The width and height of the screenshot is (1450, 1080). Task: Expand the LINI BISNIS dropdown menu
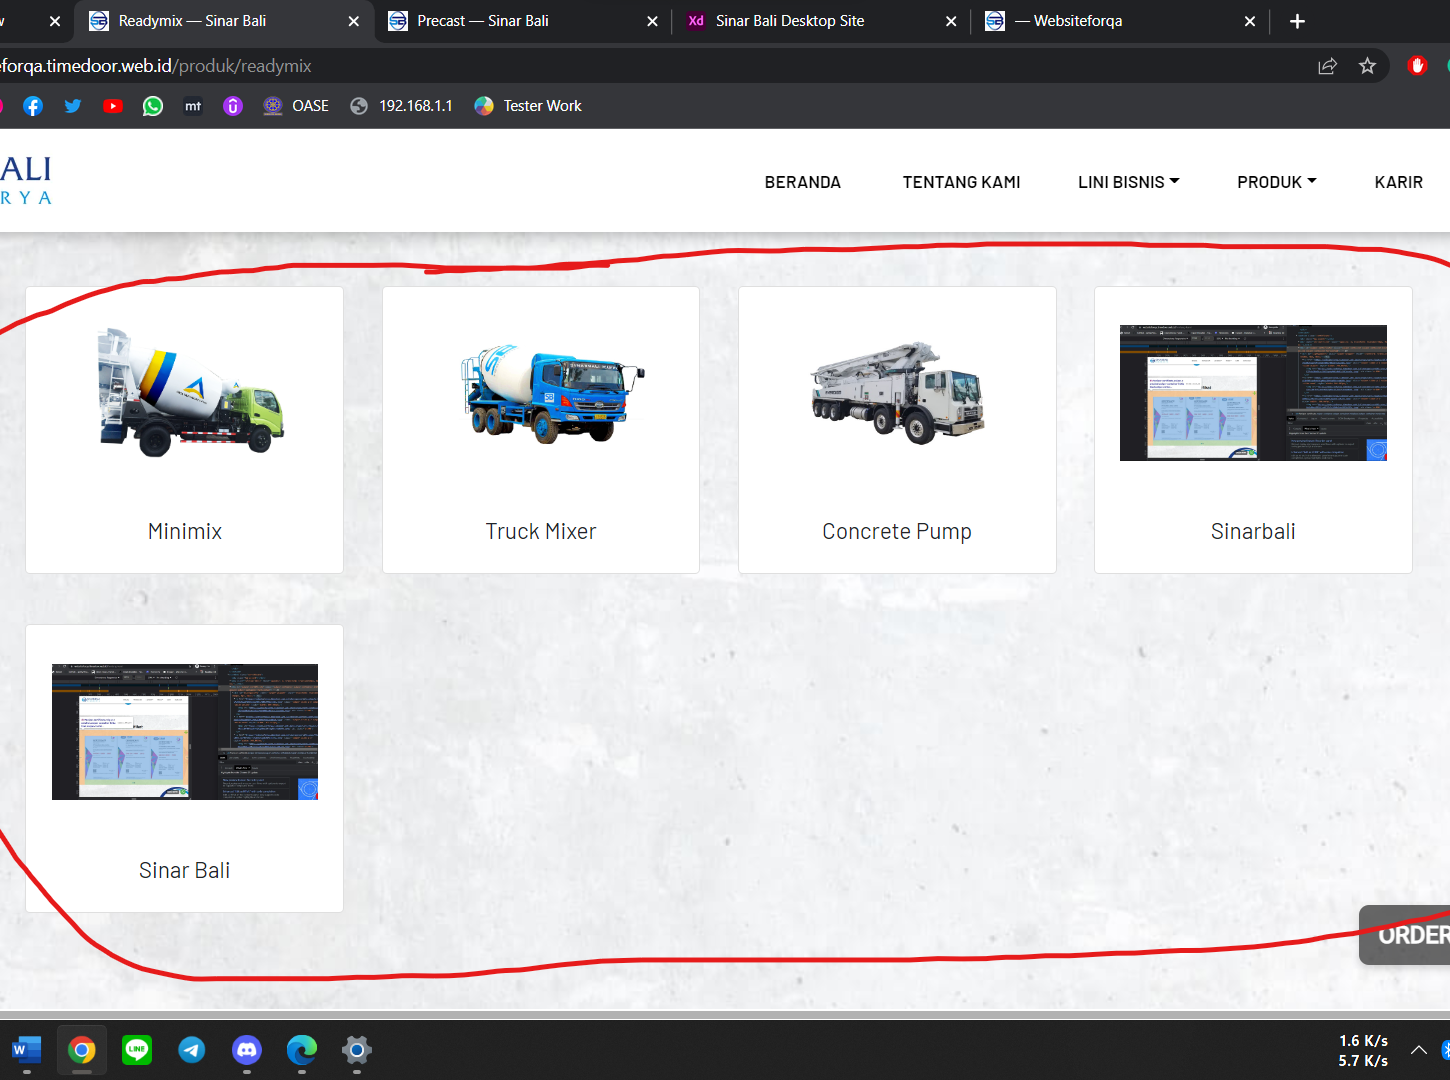click(x=1128, y=182)
